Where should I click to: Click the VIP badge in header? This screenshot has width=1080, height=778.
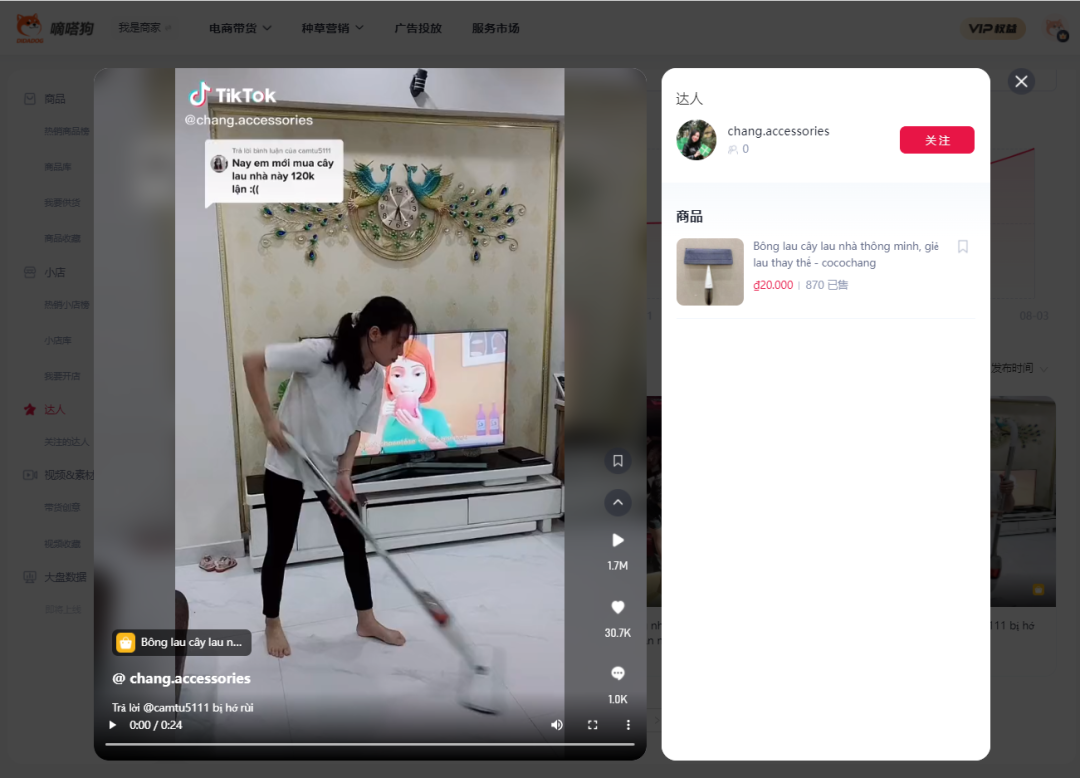pos(993,29)
